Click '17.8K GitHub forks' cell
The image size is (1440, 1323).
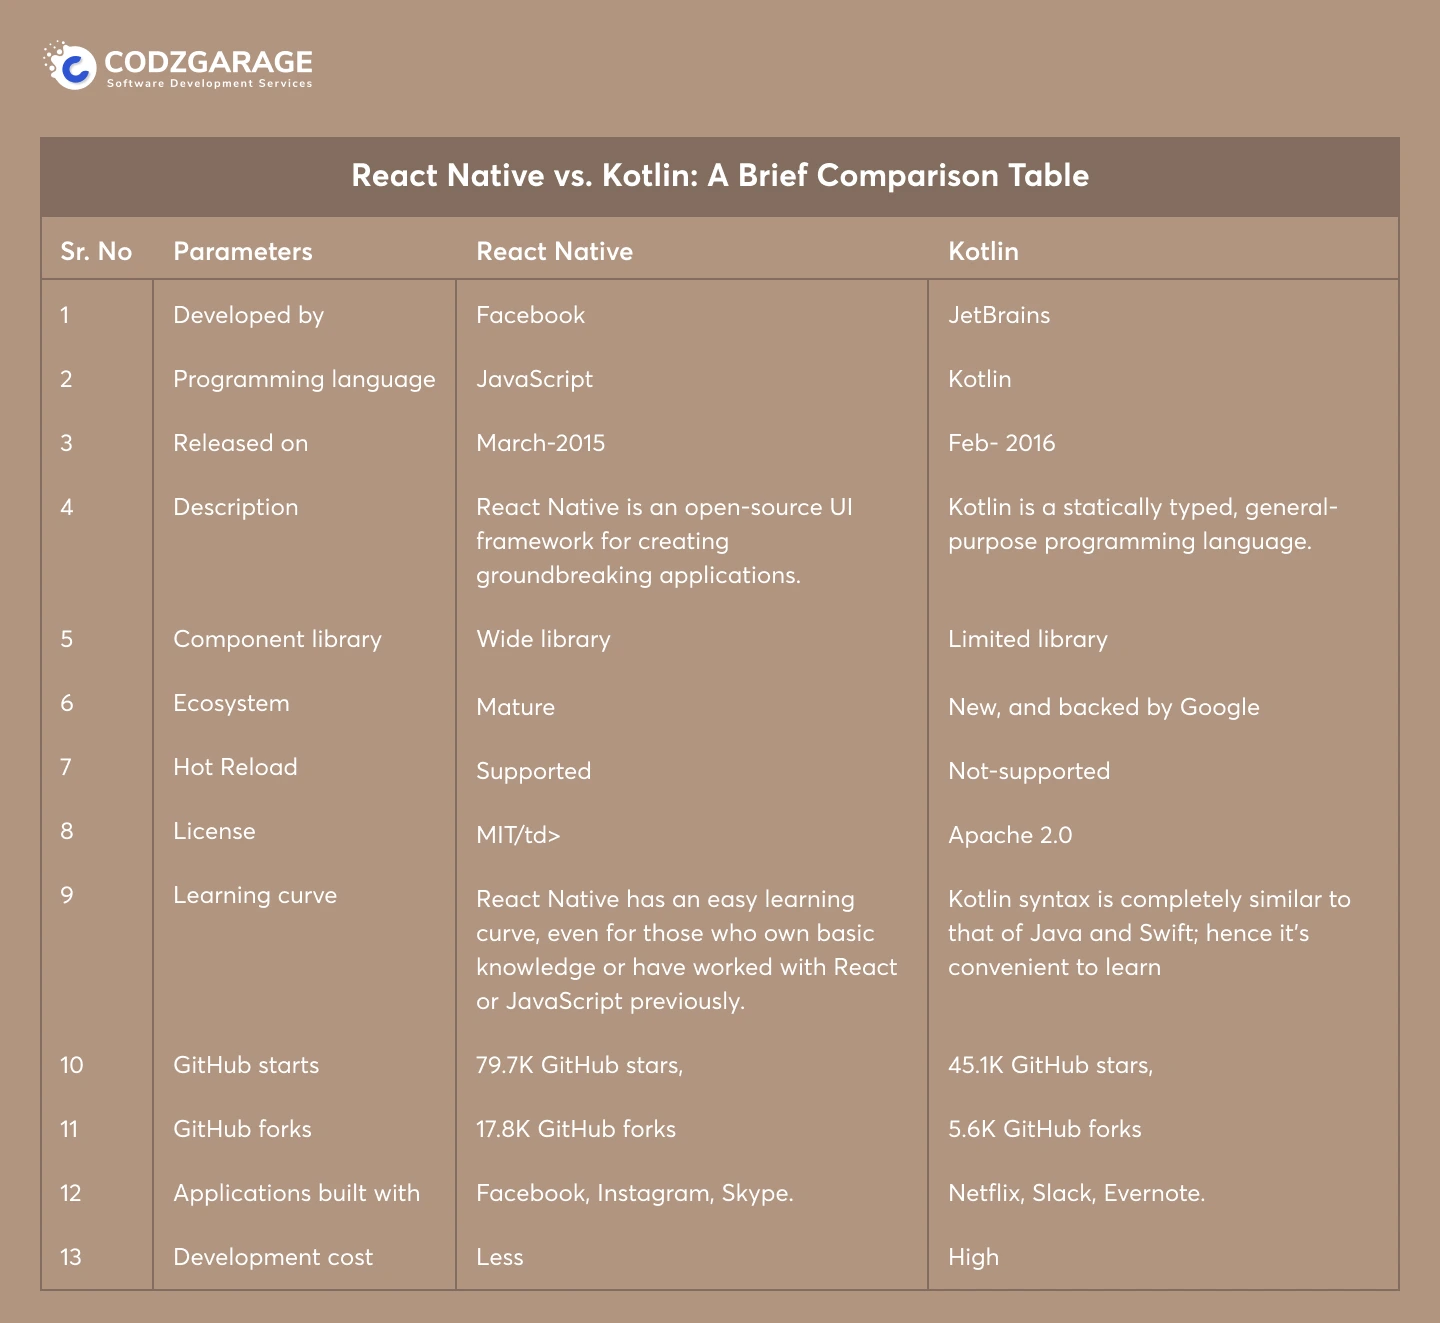click(576, 1129)
